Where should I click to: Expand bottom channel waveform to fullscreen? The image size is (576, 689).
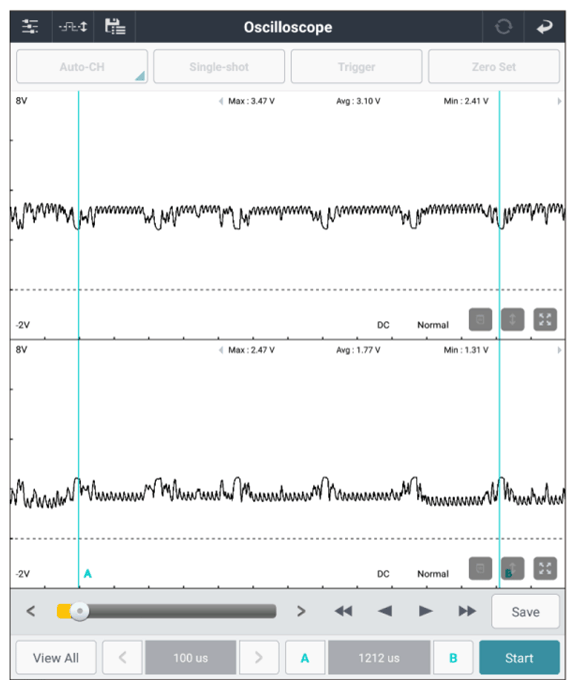(545, 568)
